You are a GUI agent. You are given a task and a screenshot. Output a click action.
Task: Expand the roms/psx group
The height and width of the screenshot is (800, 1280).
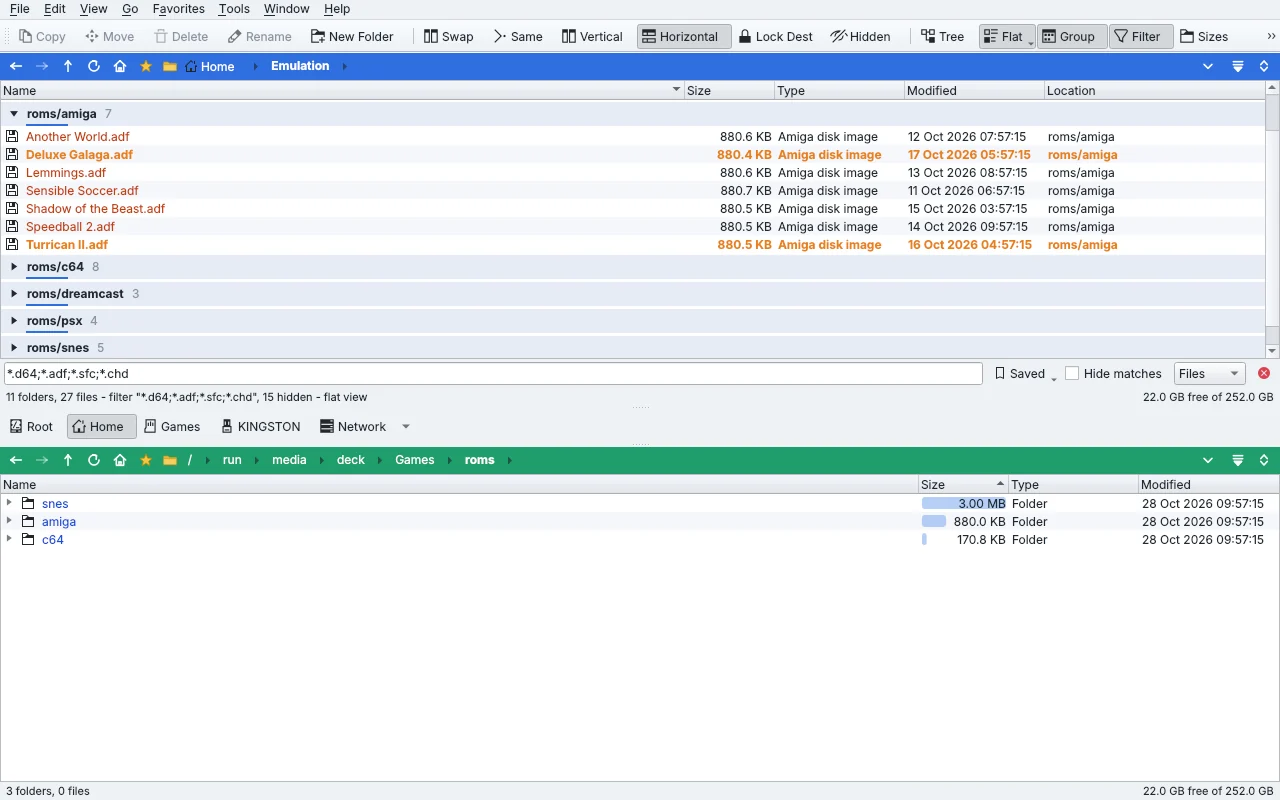[14, 321]
